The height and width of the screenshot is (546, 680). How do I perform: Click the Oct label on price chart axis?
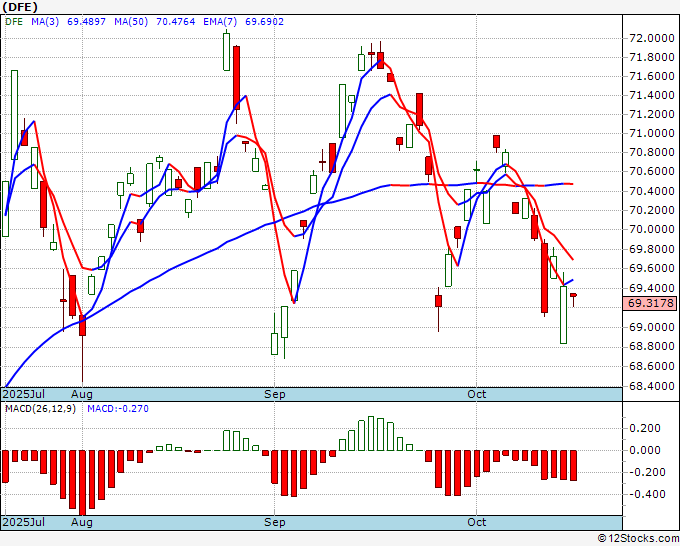(477, 394)
